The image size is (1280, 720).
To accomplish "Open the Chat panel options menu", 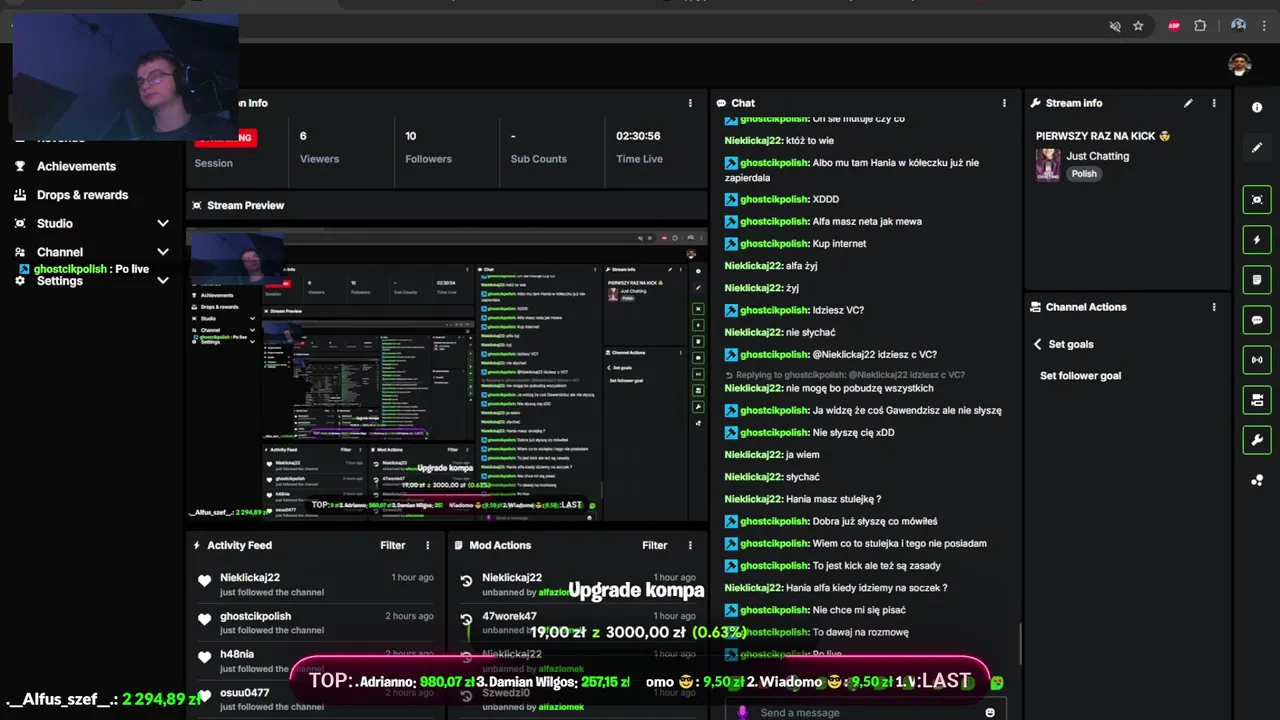I will click(x=1004, y=103).
